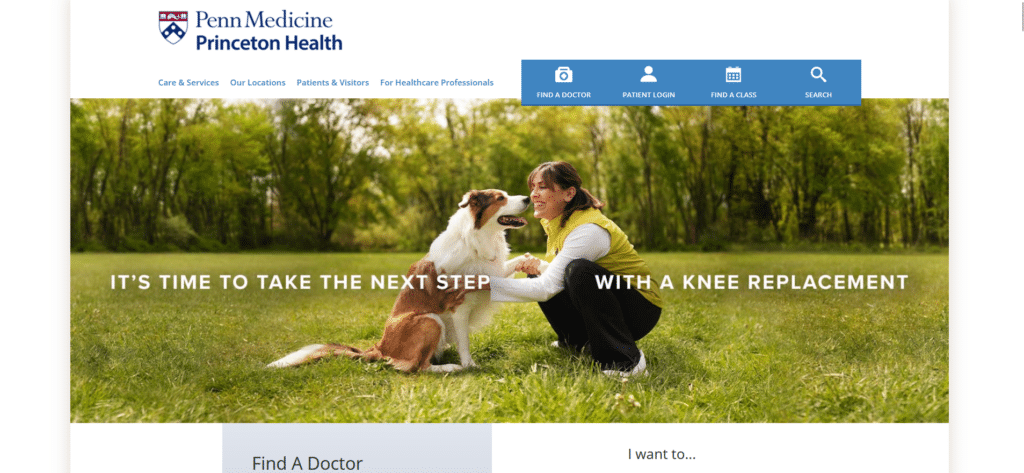Click the PATIENT LOGIN text label
This screenshot has height=473, width=1024.
tap(648, 95)
